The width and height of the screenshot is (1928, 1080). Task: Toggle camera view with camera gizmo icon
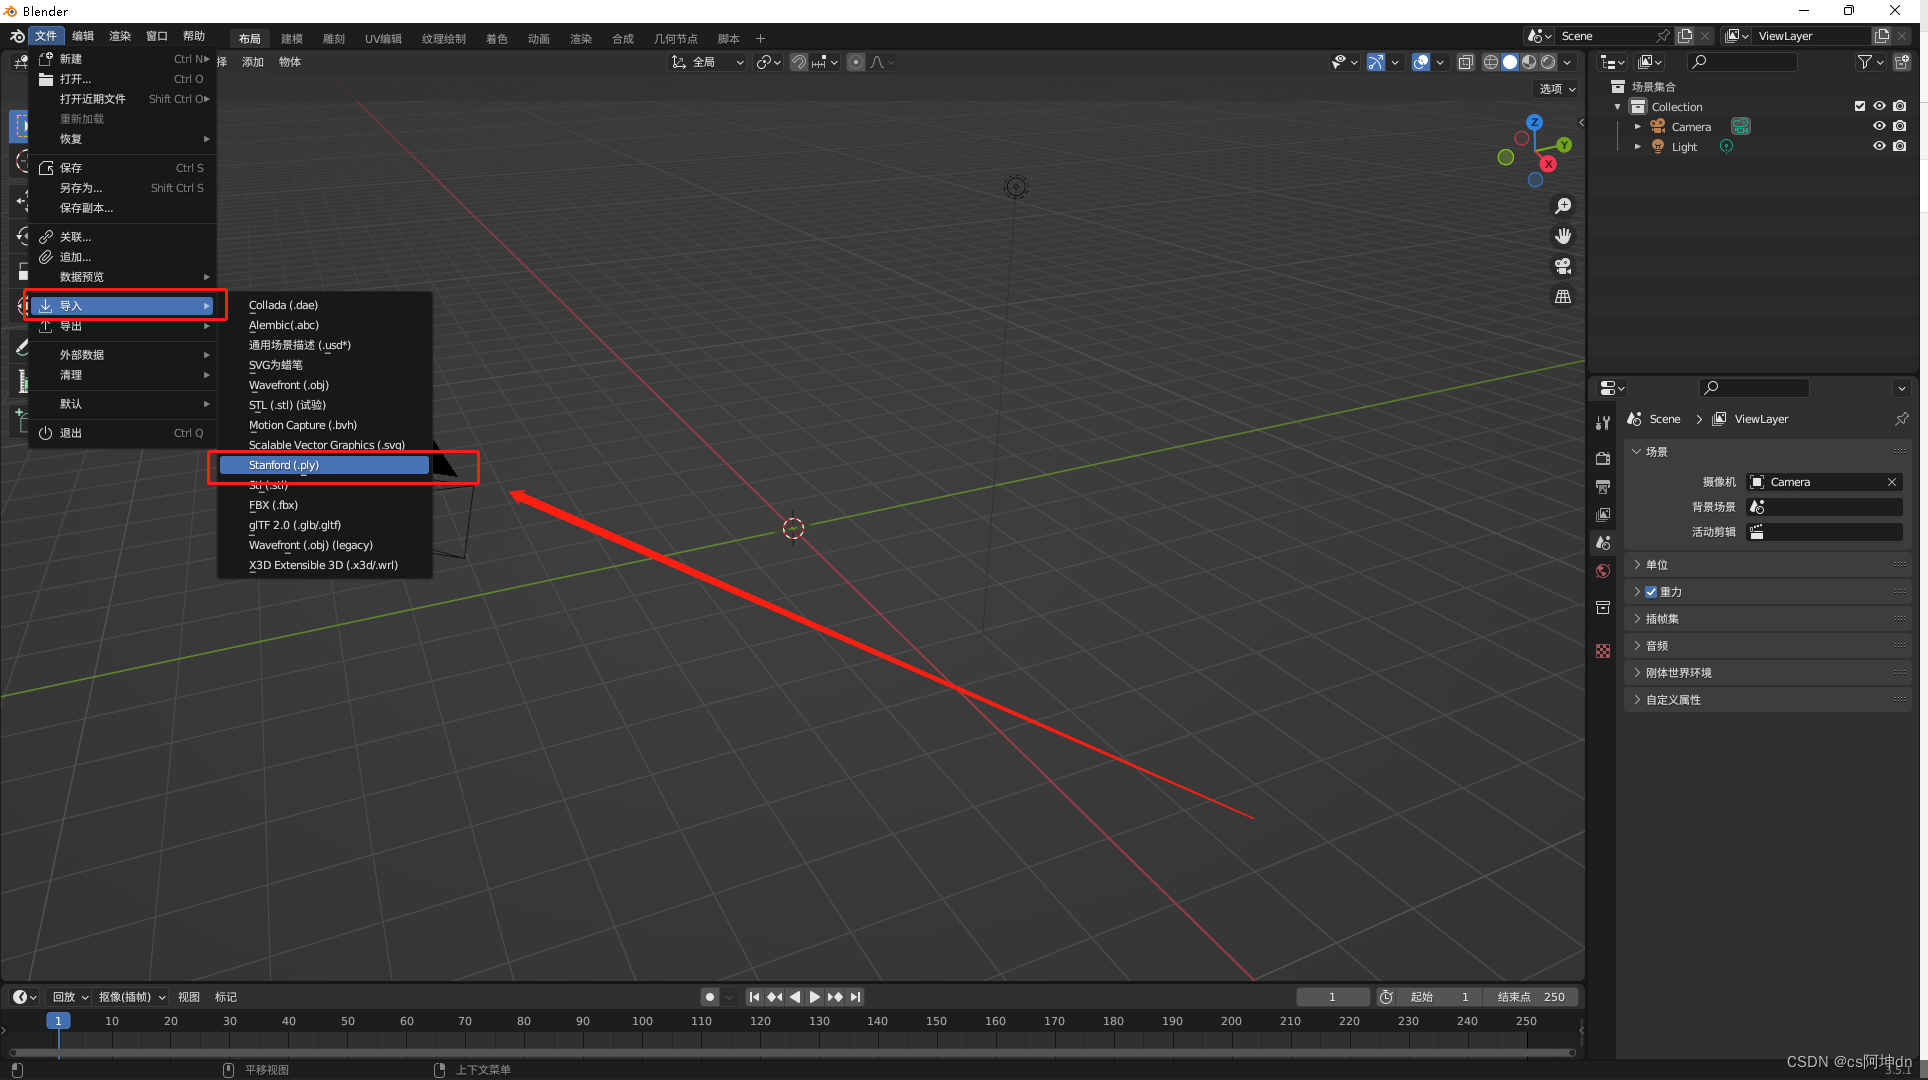click(1563, 266)
